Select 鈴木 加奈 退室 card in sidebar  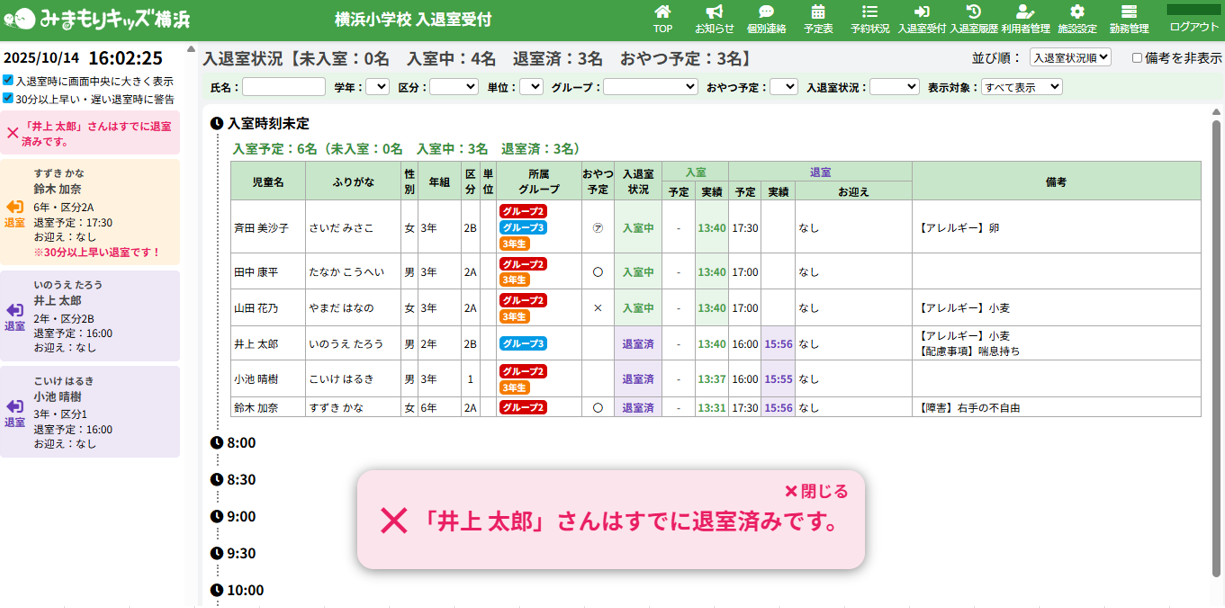(90, 211)
